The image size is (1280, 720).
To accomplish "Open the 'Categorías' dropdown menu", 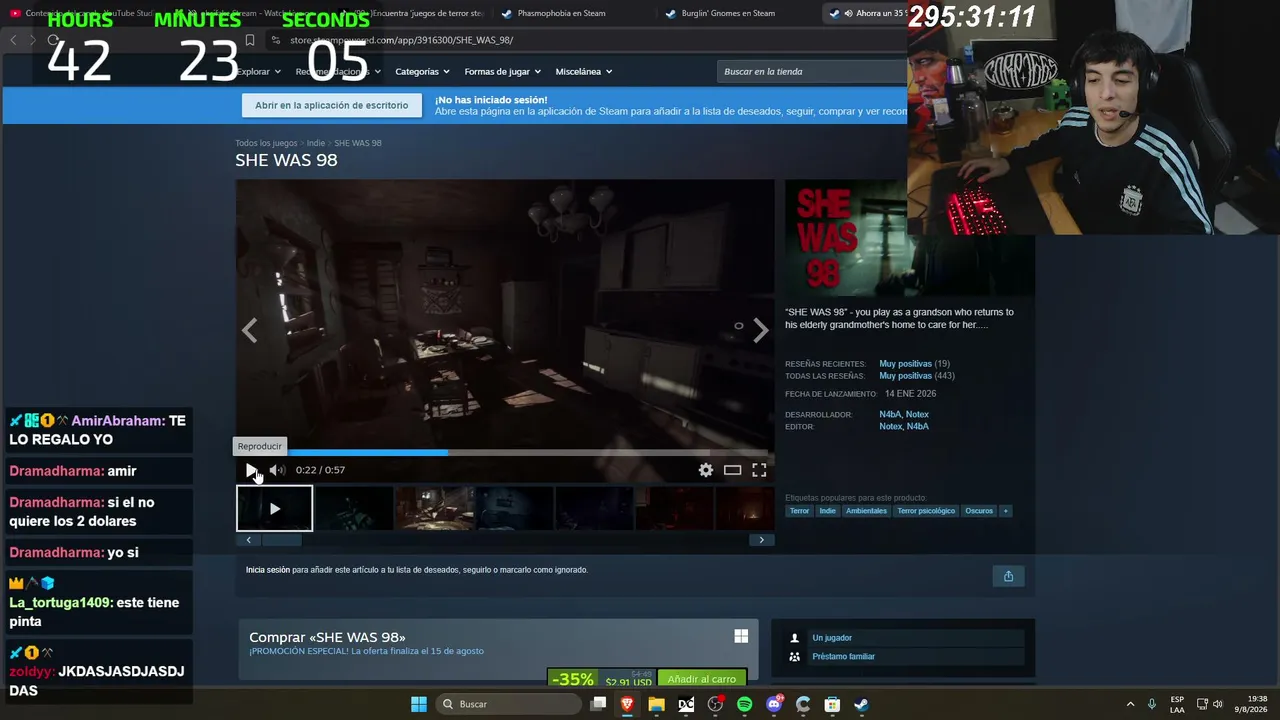I will [422, 72].
